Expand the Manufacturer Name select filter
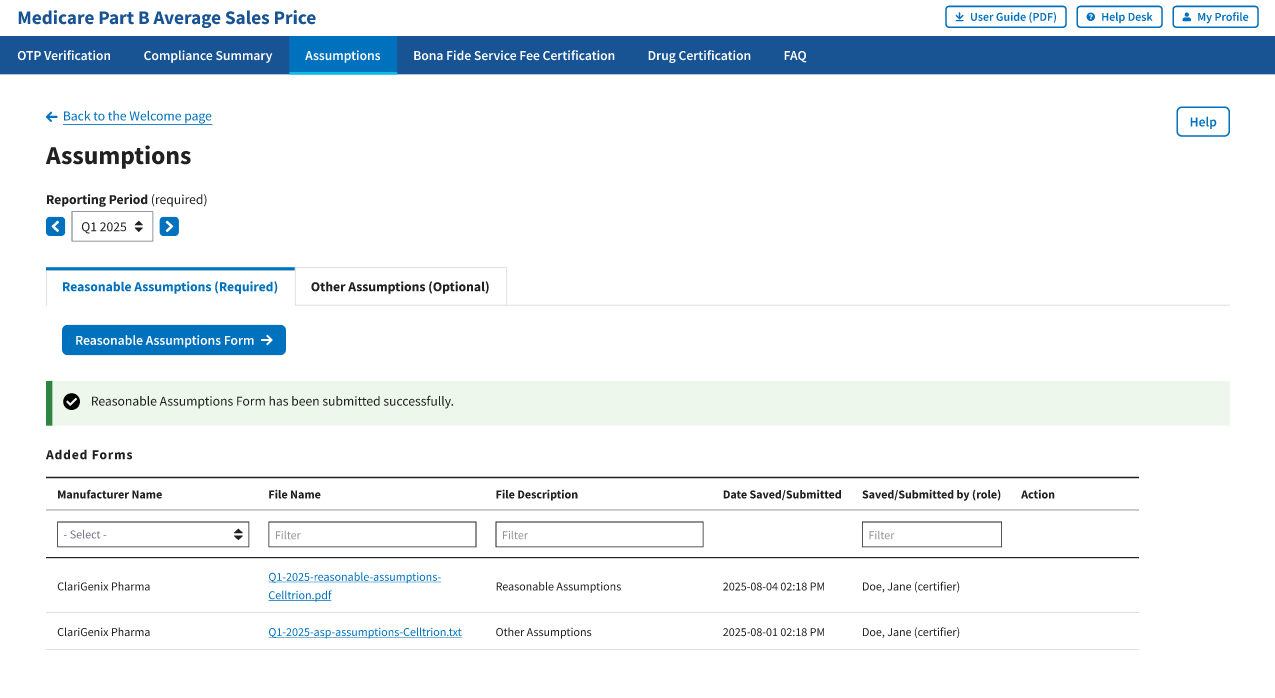1275x698 pixels. click(153, 535)
